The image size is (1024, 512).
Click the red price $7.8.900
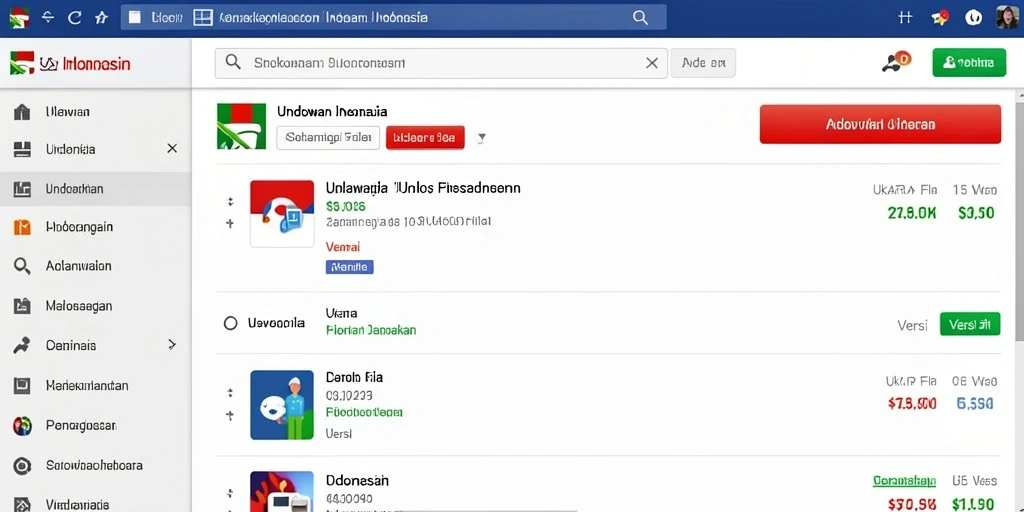coord(912,404)
